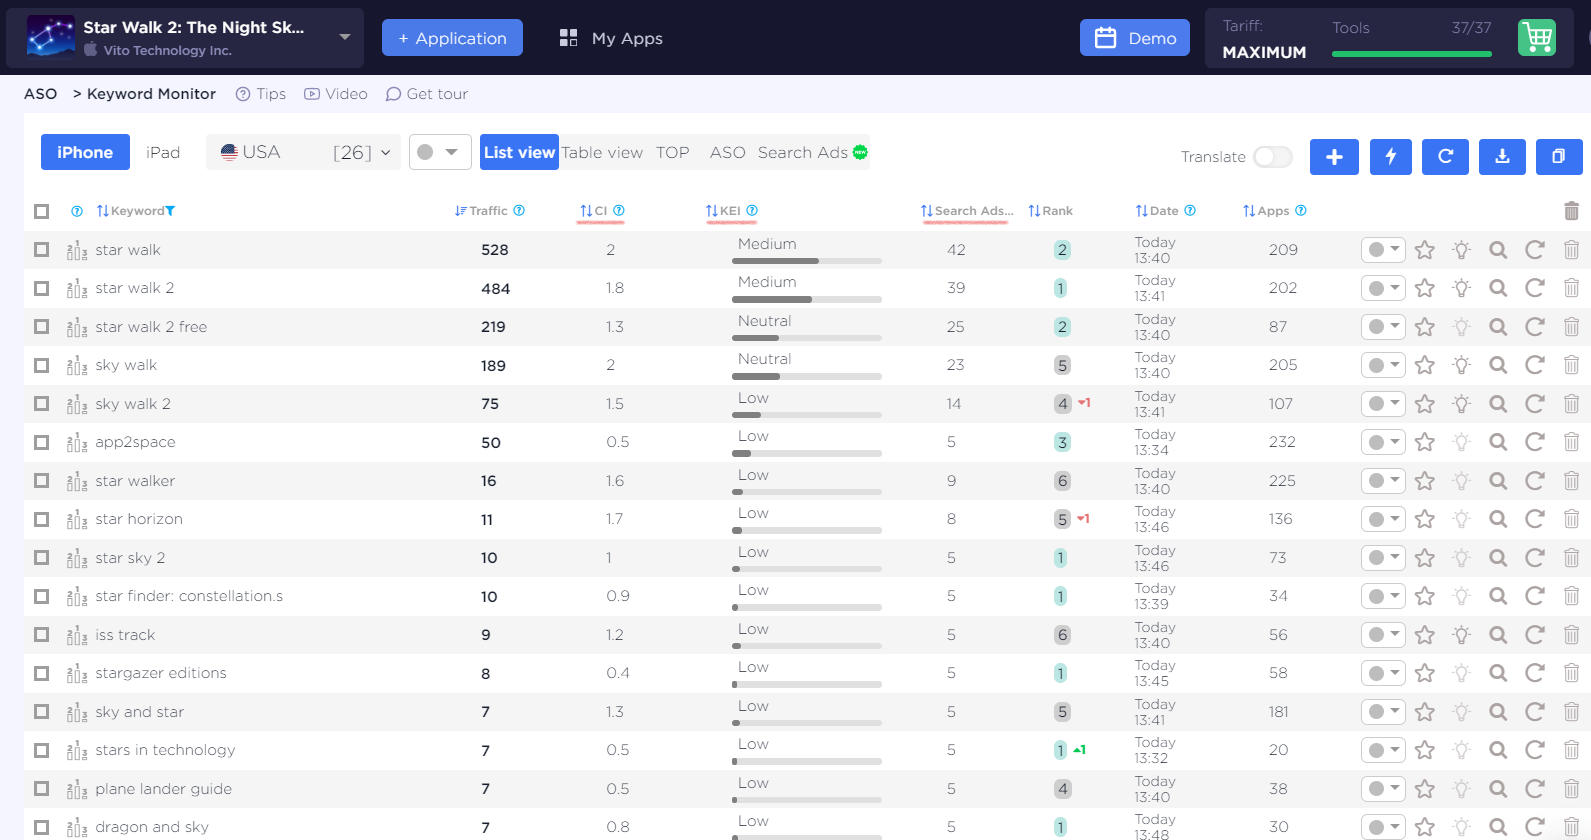This screenshot has width=1591, height=840.
Task: Open chart icon for 'stargazer editions'
Action: pyautogui.click(x=76, y=674)
